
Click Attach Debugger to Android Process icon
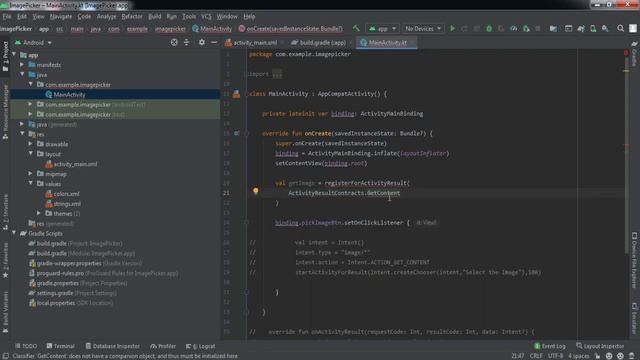tap(526, 29)
